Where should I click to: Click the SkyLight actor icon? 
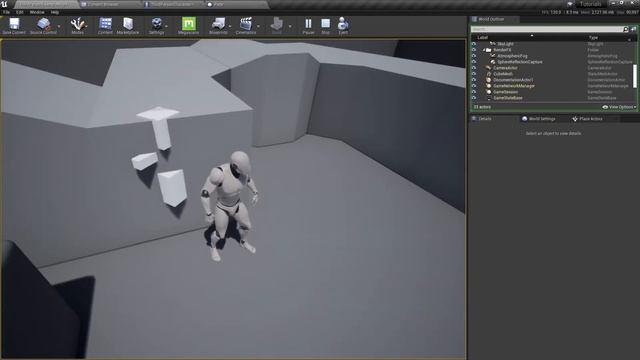click(493, 44)
